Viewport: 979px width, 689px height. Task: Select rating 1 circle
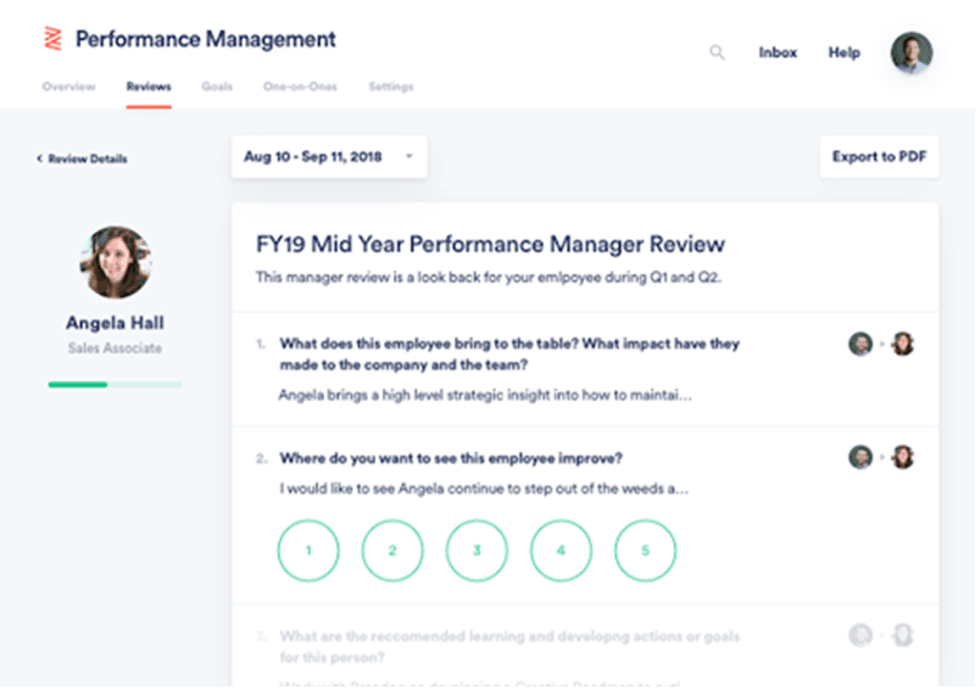point(308,550)
